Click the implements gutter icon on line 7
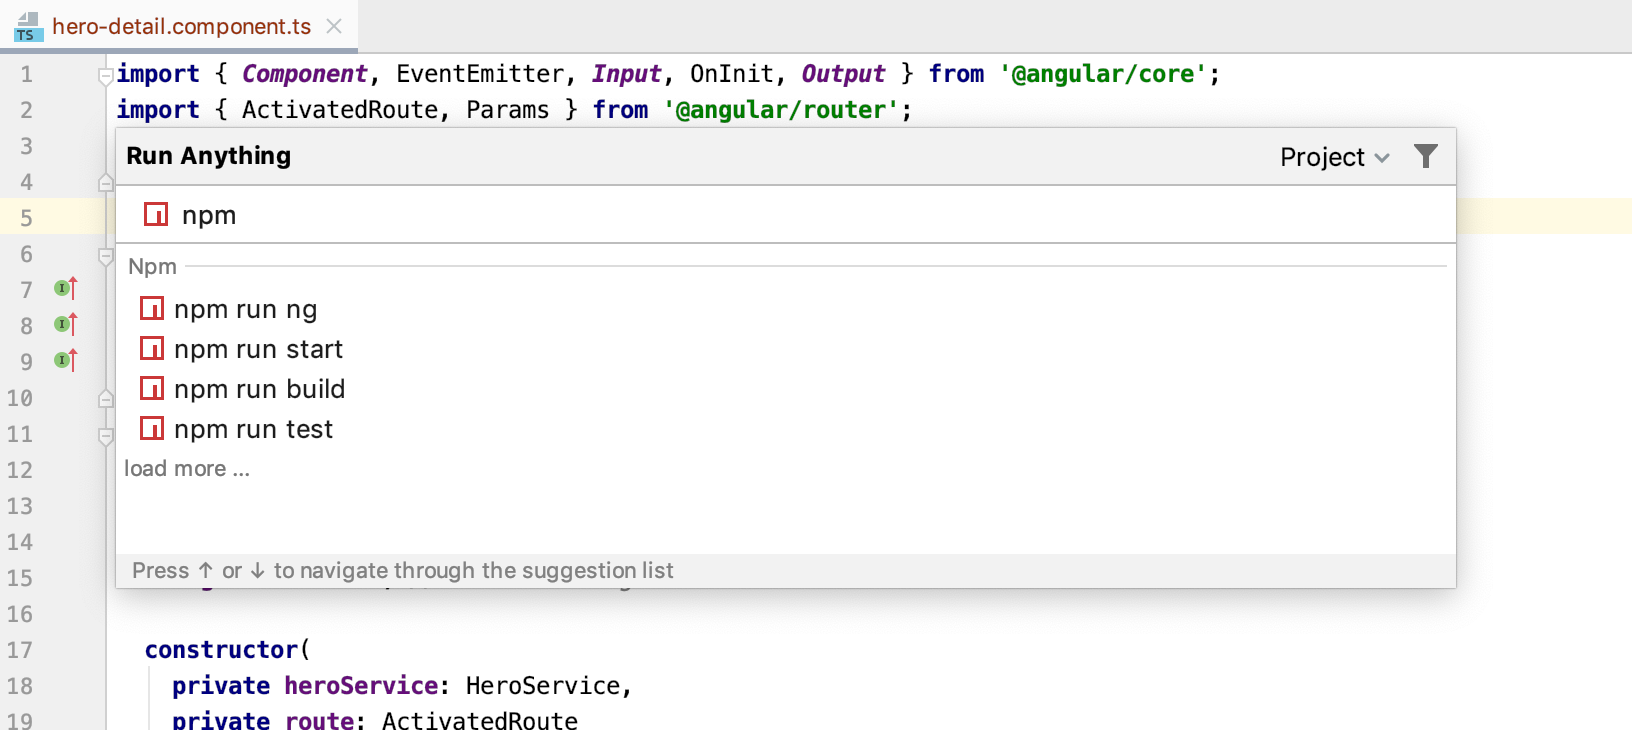This screenshot has width=1632, height=730. click(x=65, y=289)
